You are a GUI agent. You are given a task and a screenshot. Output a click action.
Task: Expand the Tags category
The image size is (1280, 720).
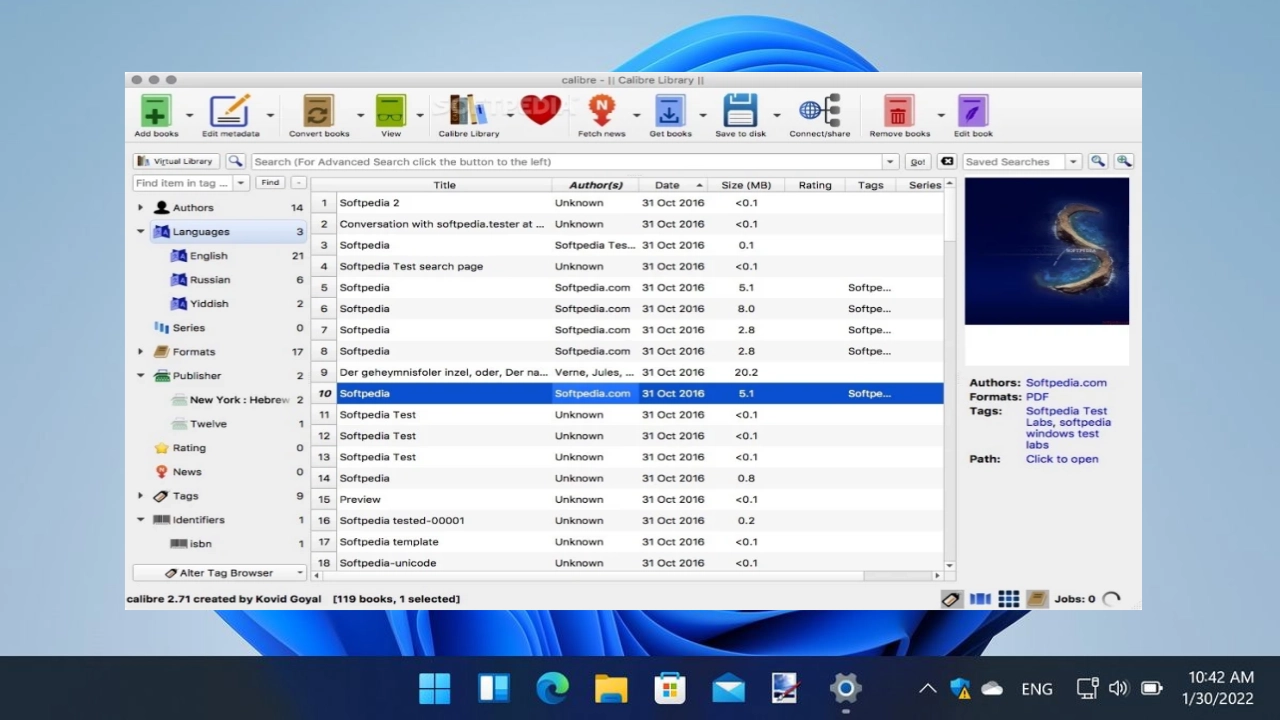coord(141,496)
